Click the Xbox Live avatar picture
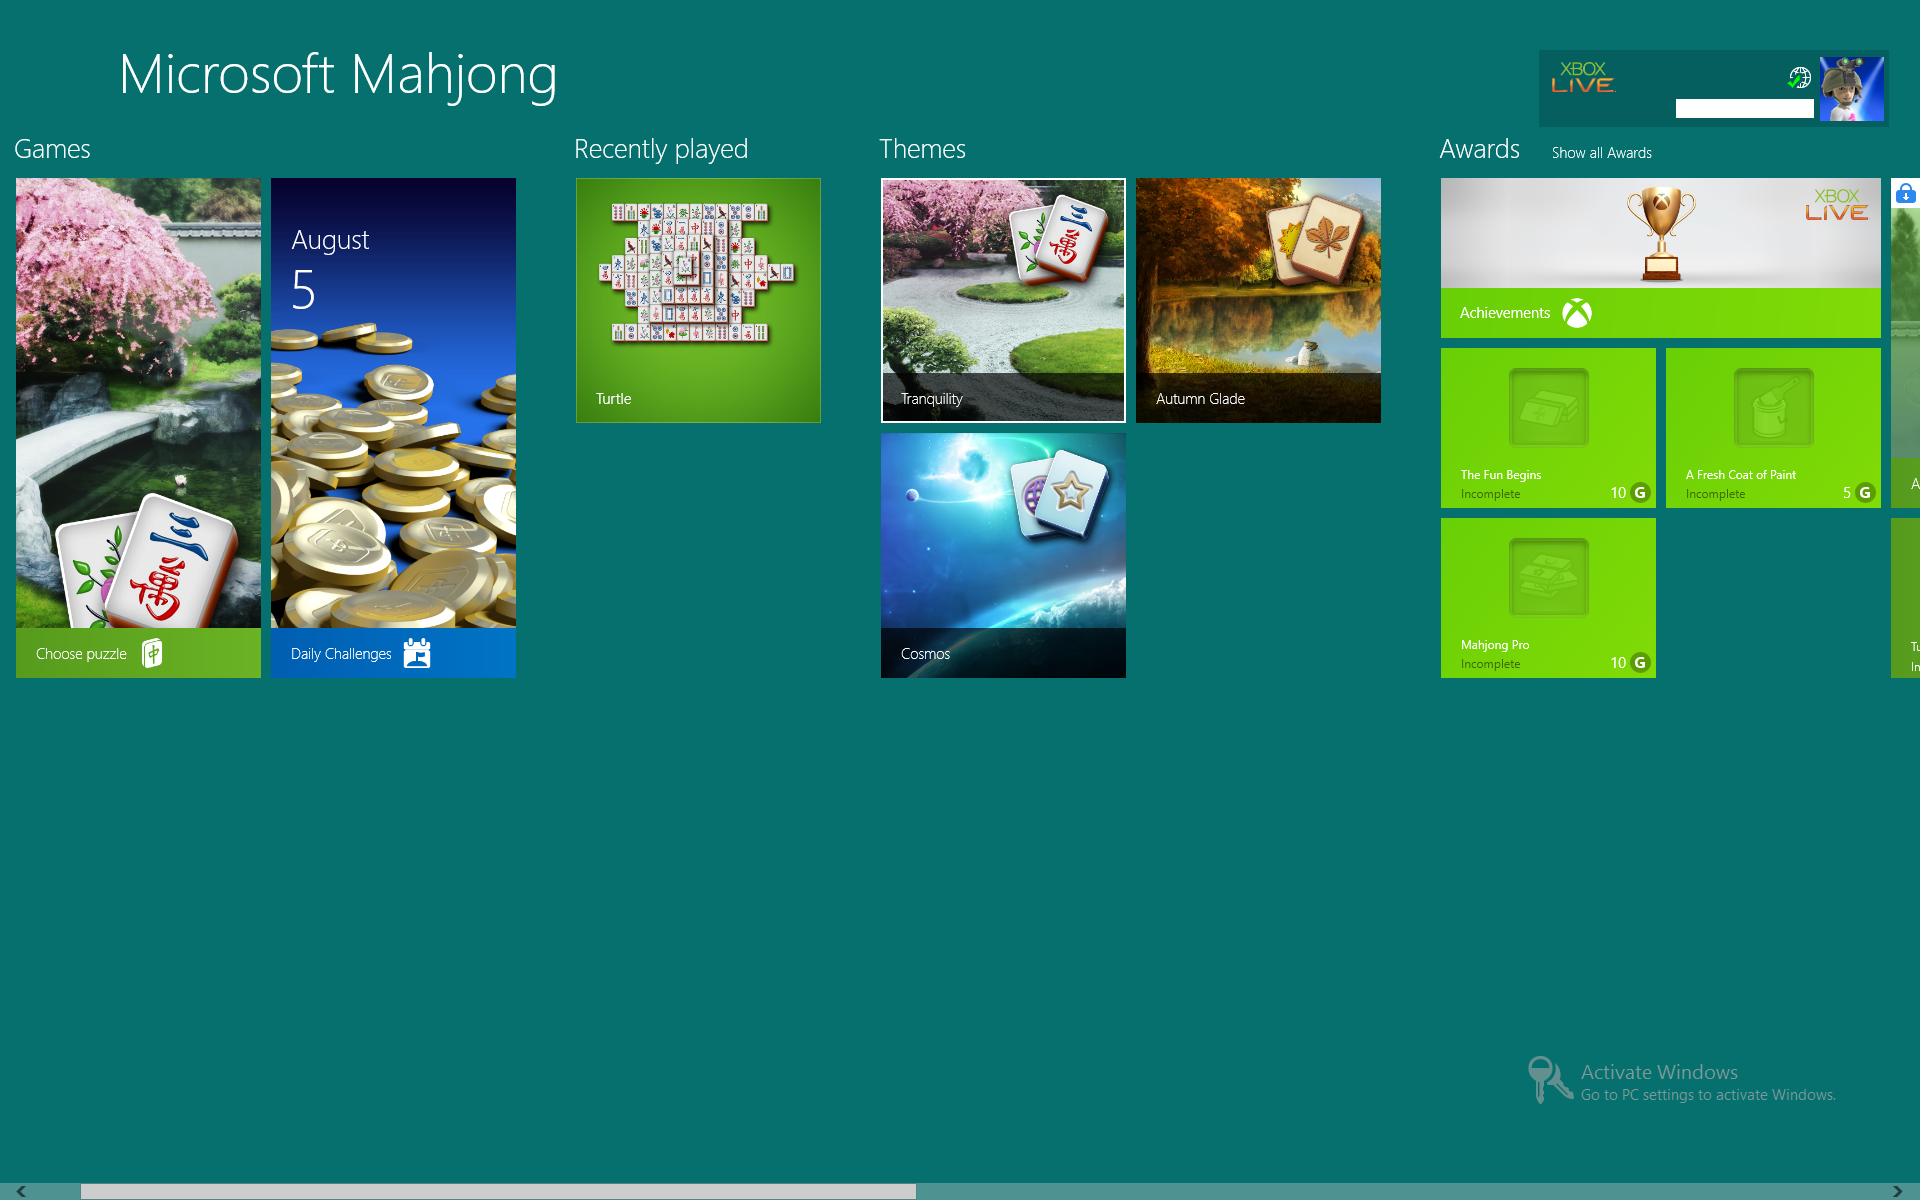 (x=1851, y=89)
